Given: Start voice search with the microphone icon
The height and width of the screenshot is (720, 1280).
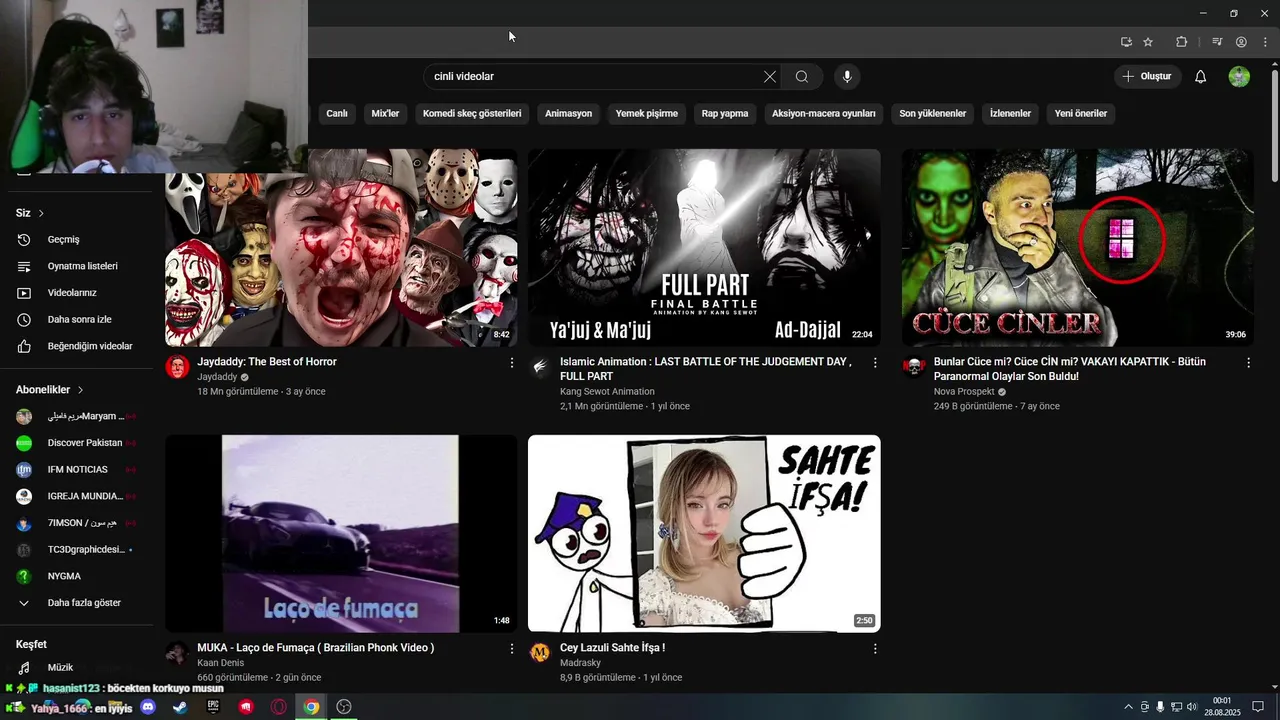Looking at the screenshot, I should tap(847, 77).
